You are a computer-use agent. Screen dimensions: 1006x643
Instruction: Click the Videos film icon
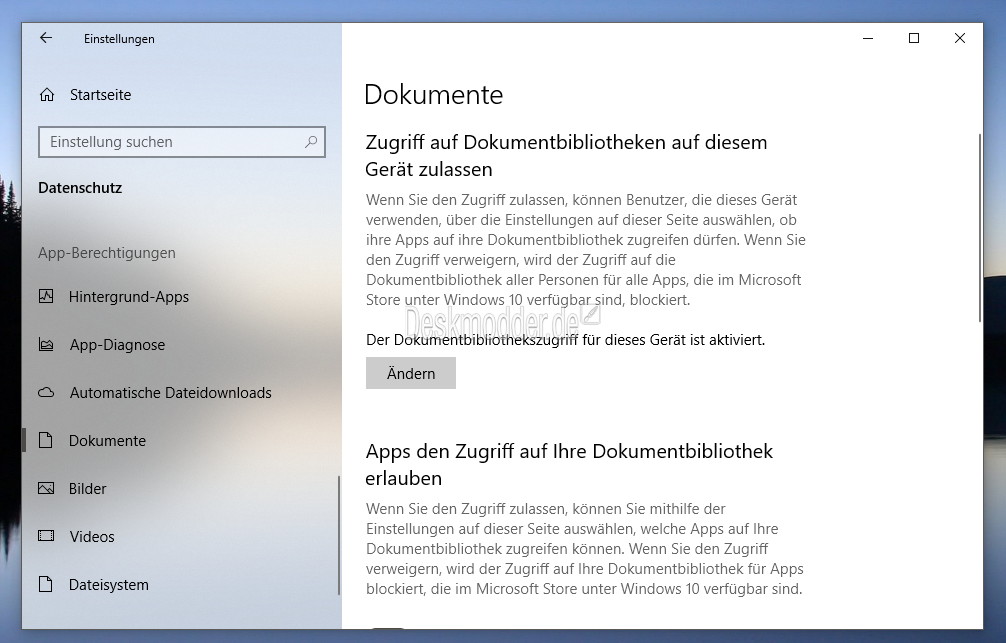[46, 536]
